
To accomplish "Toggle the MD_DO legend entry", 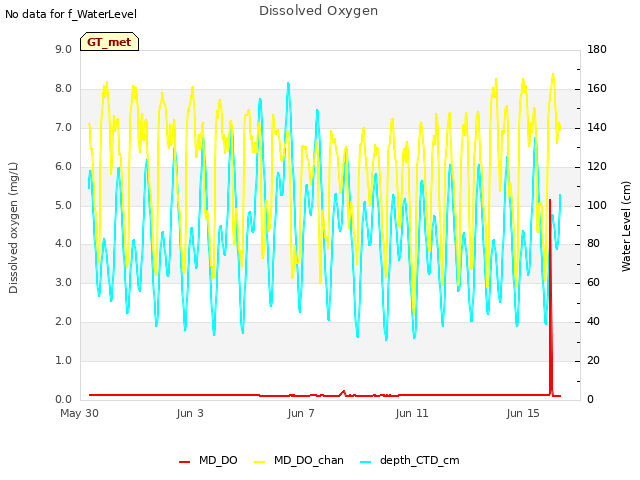I will [208, 460].
